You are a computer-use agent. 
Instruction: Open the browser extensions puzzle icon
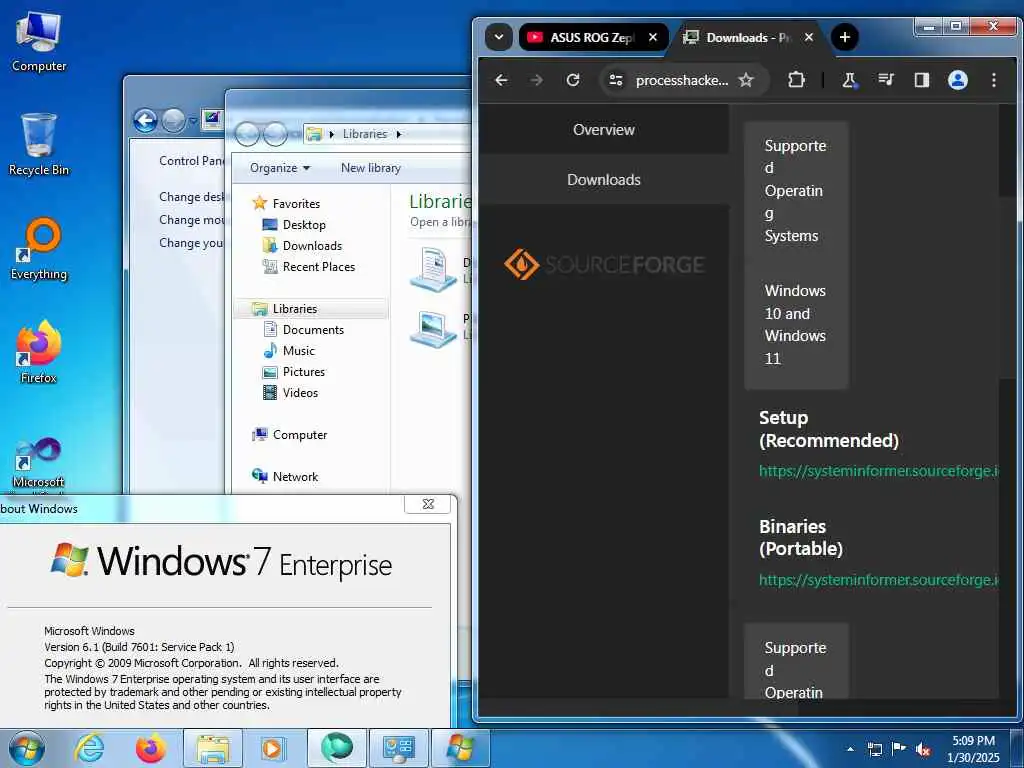click(796, 80)
